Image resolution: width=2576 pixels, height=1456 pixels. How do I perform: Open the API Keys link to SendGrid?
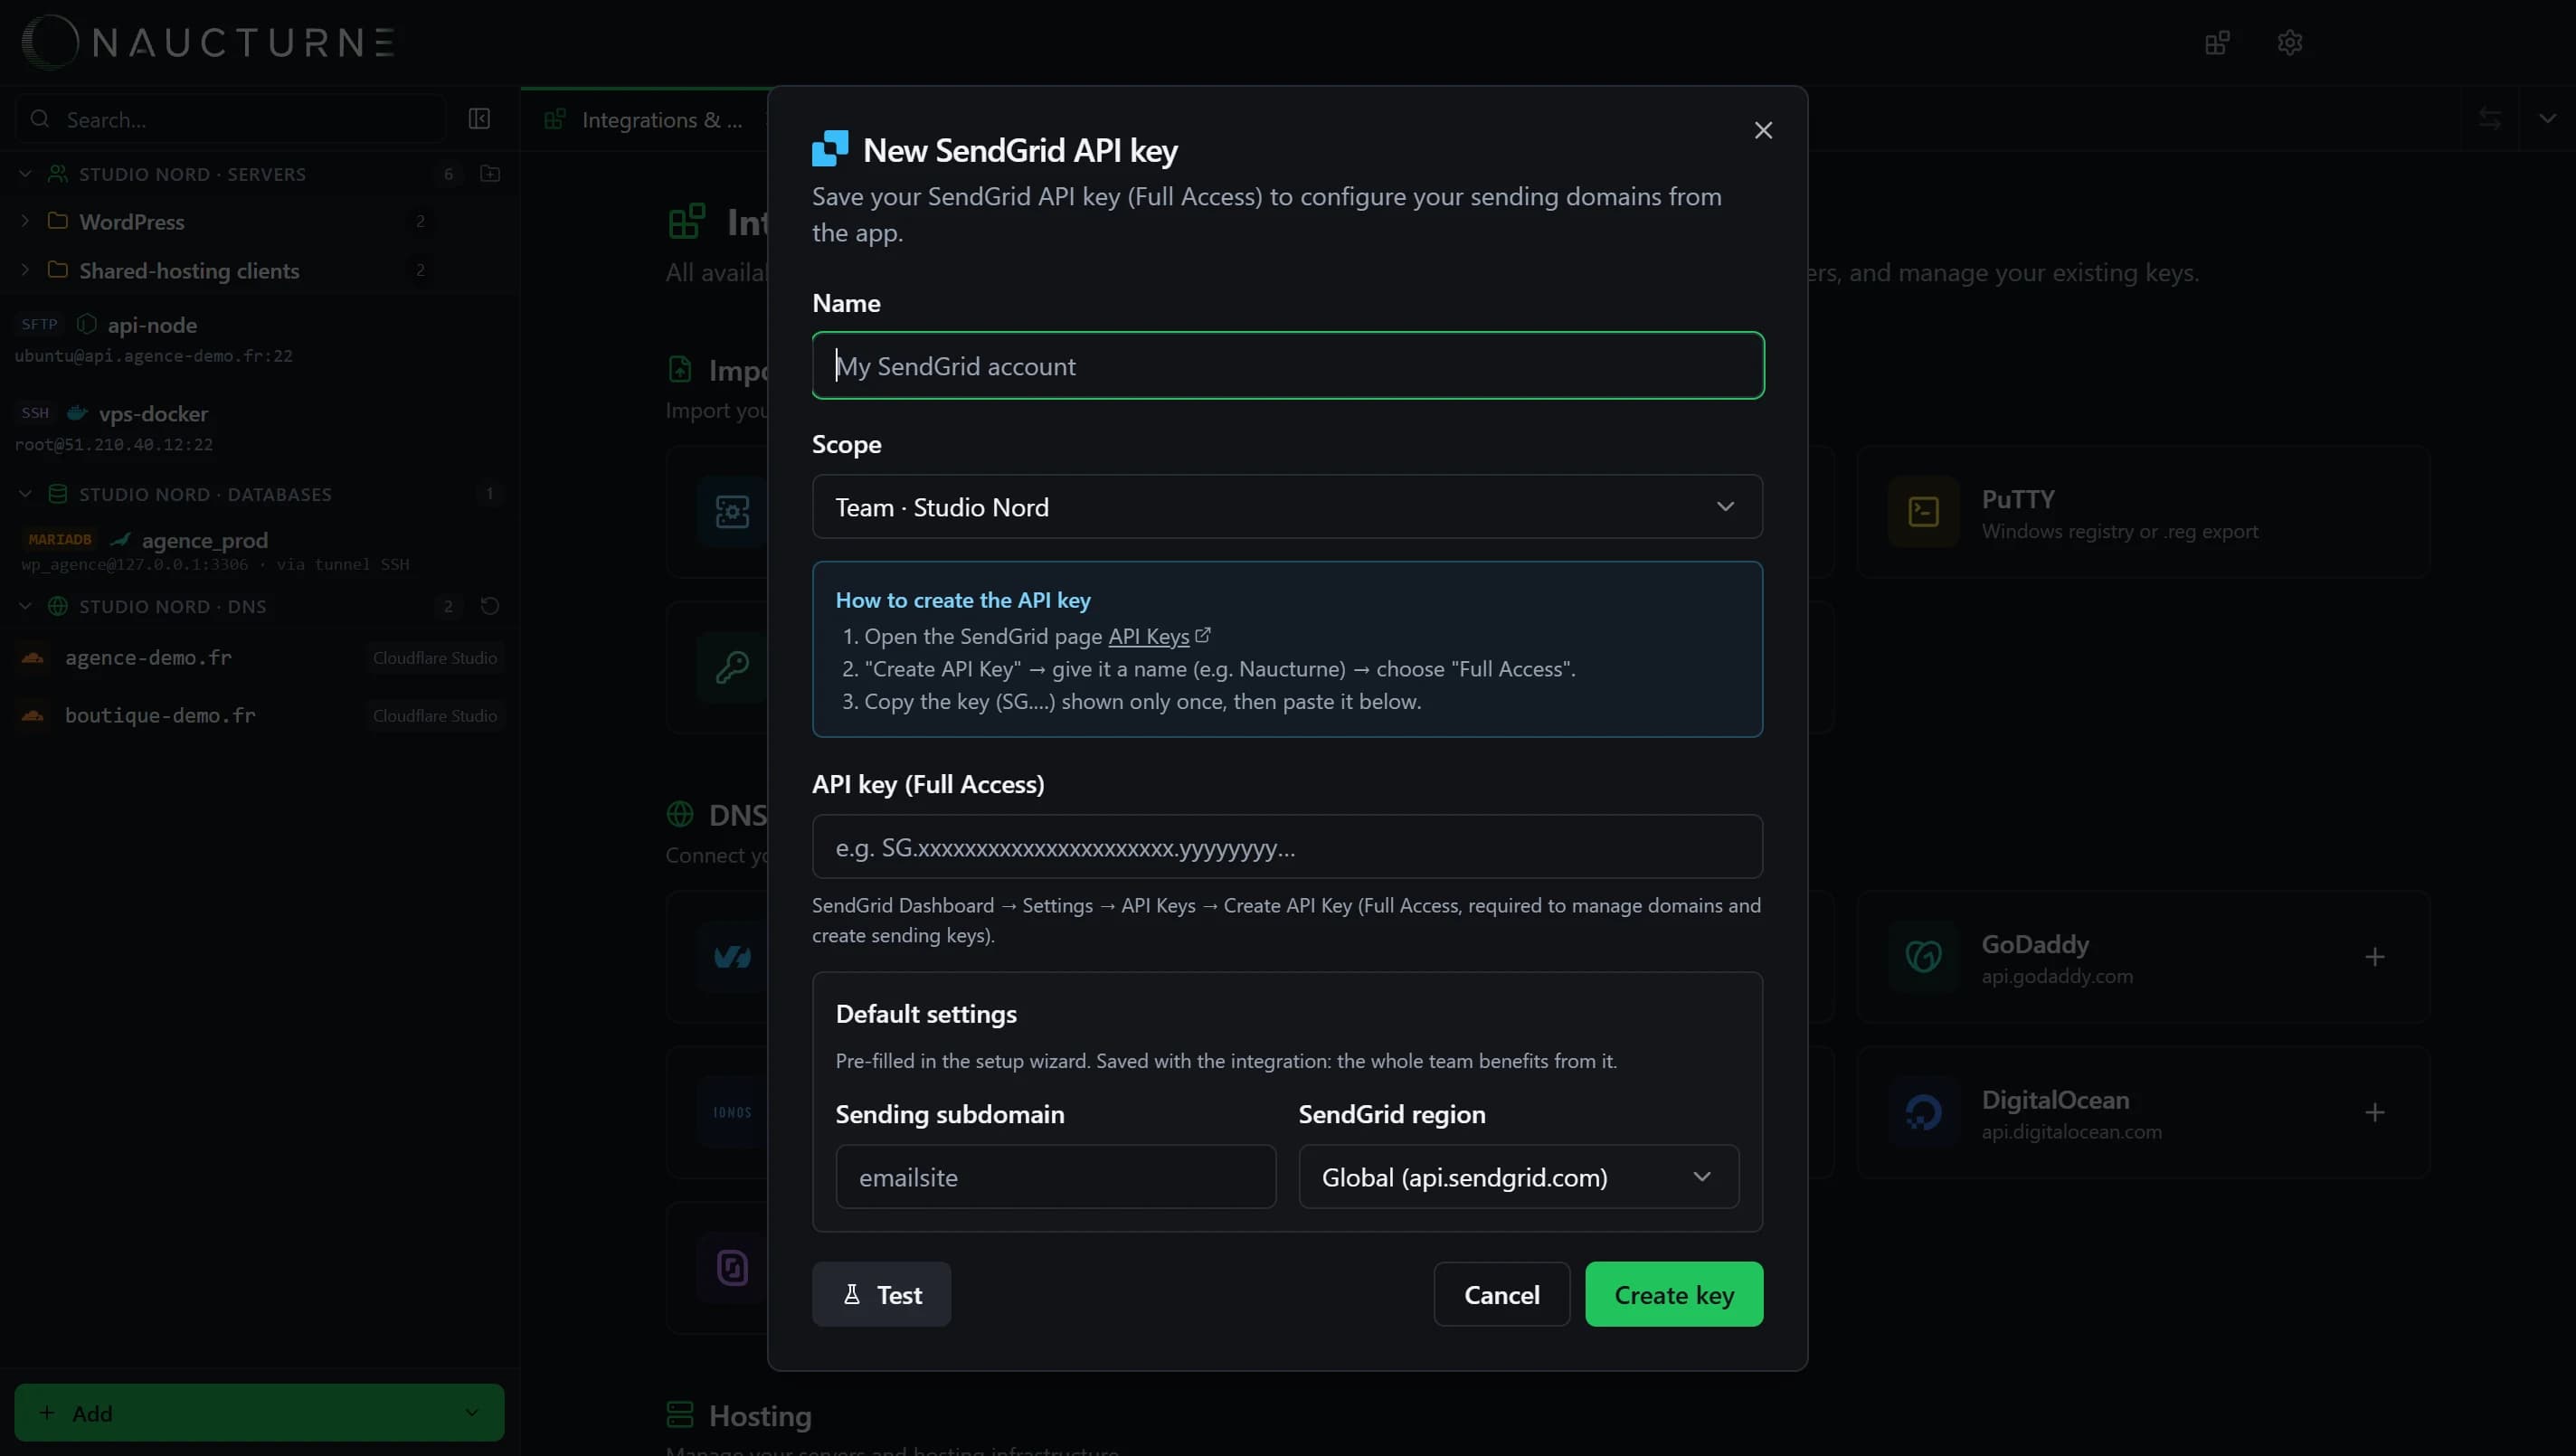(1148, 636)
